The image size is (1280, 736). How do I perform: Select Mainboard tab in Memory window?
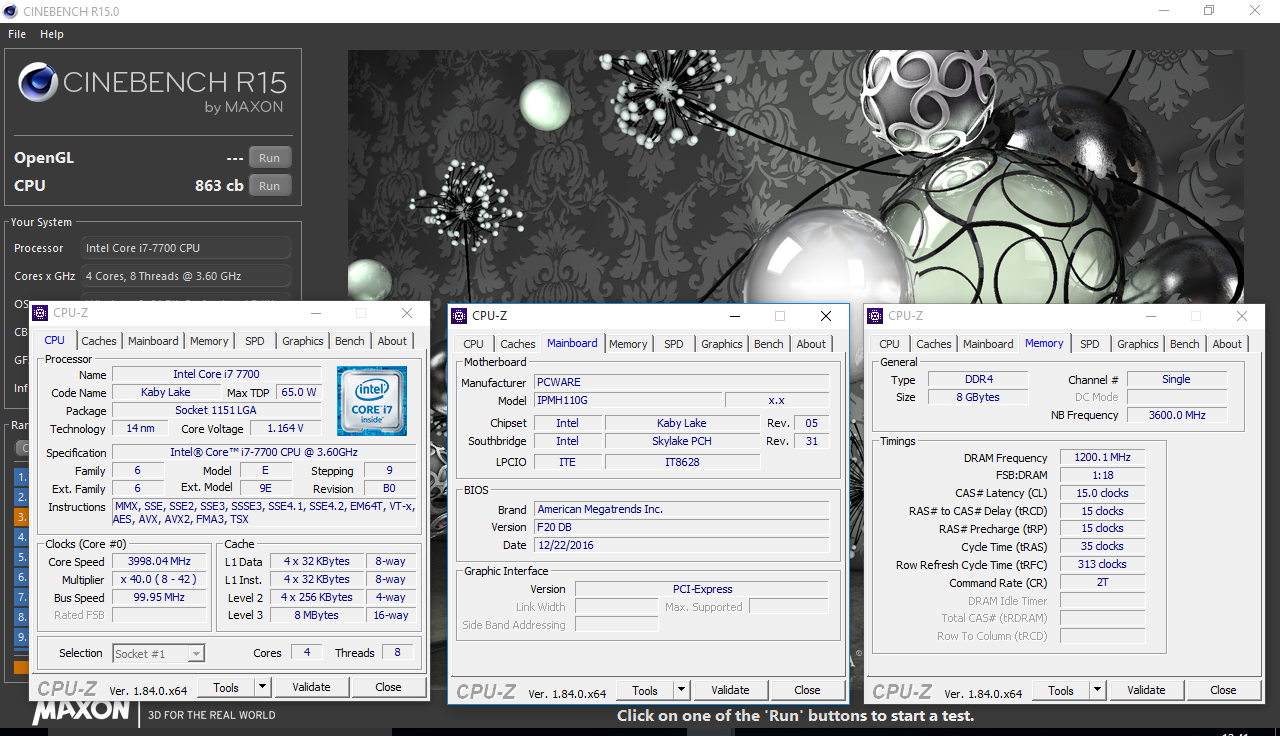point(988,344)
